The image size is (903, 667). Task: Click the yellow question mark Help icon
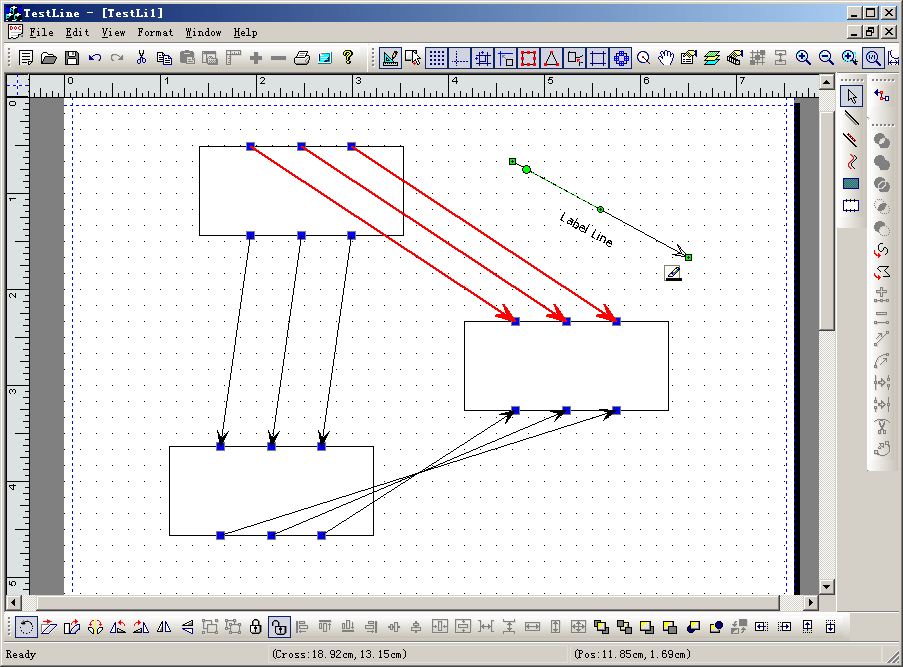pos(347,57)
